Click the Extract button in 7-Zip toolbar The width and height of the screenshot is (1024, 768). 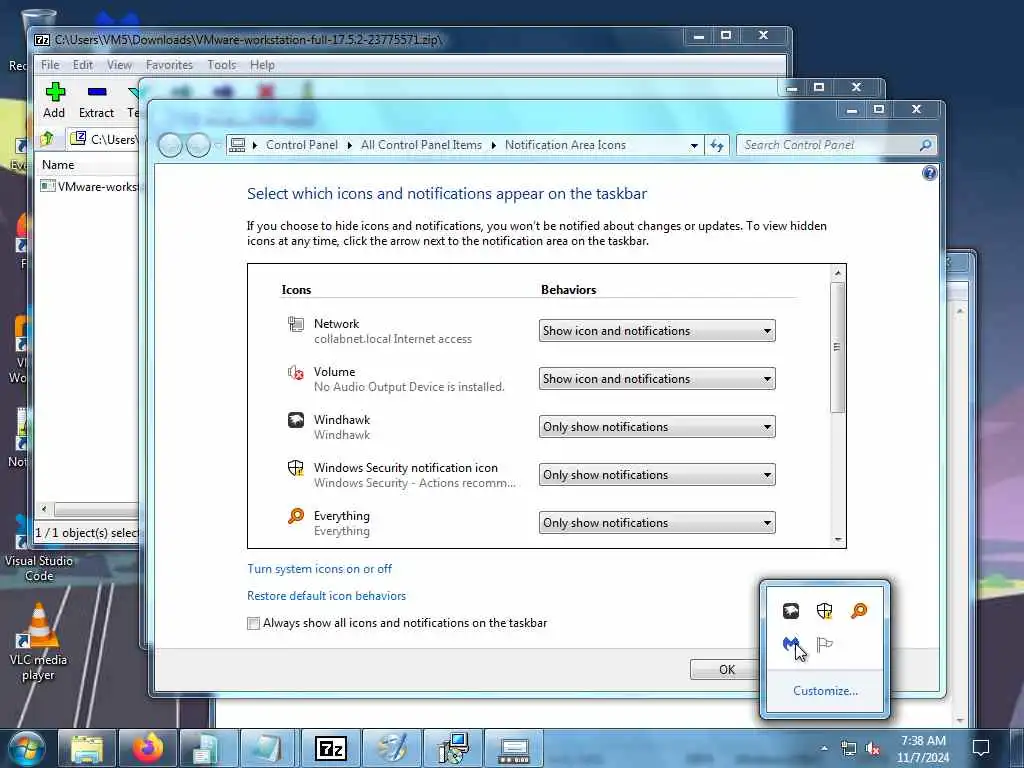click(96, 100)
